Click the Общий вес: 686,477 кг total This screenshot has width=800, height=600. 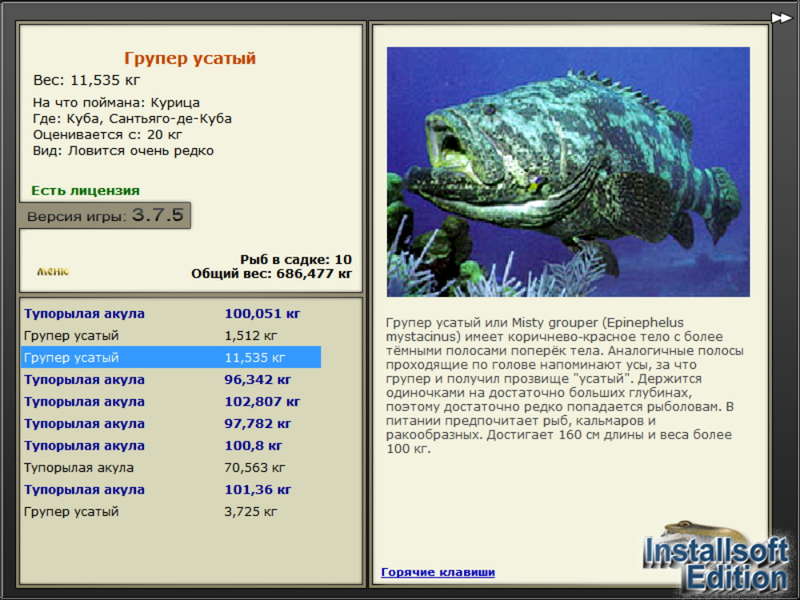click(x=271, y=273)
